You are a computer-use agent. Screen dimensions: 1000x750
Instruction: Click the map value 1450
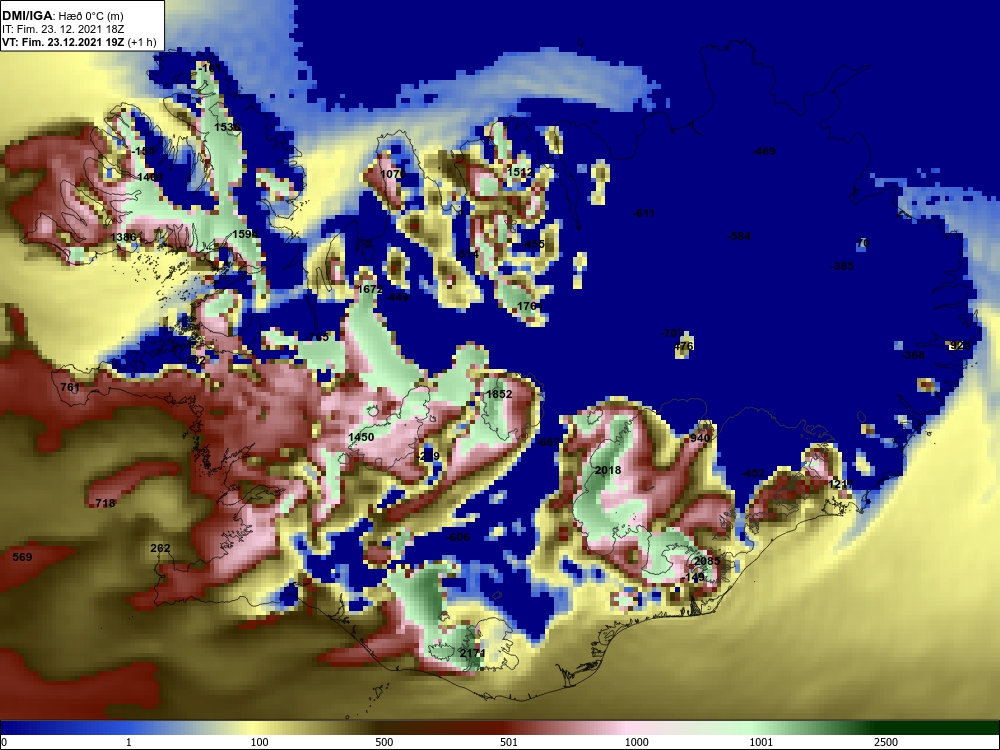pos(361,437)
